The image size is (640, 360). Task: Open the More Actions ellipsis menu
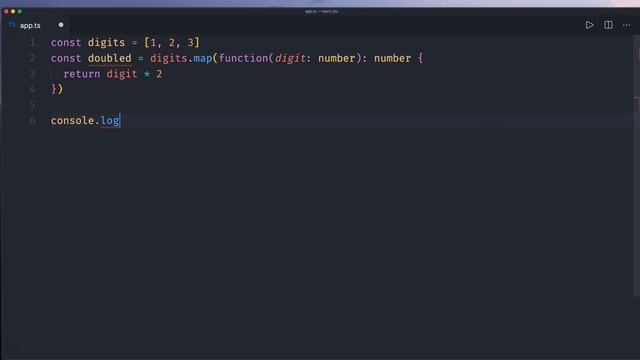pyautogui.click(x=627, y=25)
